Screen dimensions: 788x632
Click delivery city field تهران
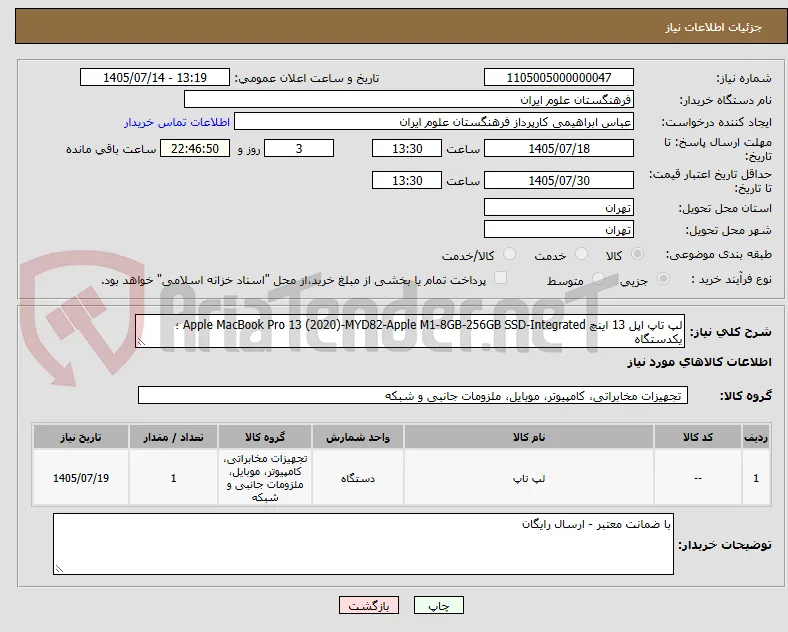[558, 230]
